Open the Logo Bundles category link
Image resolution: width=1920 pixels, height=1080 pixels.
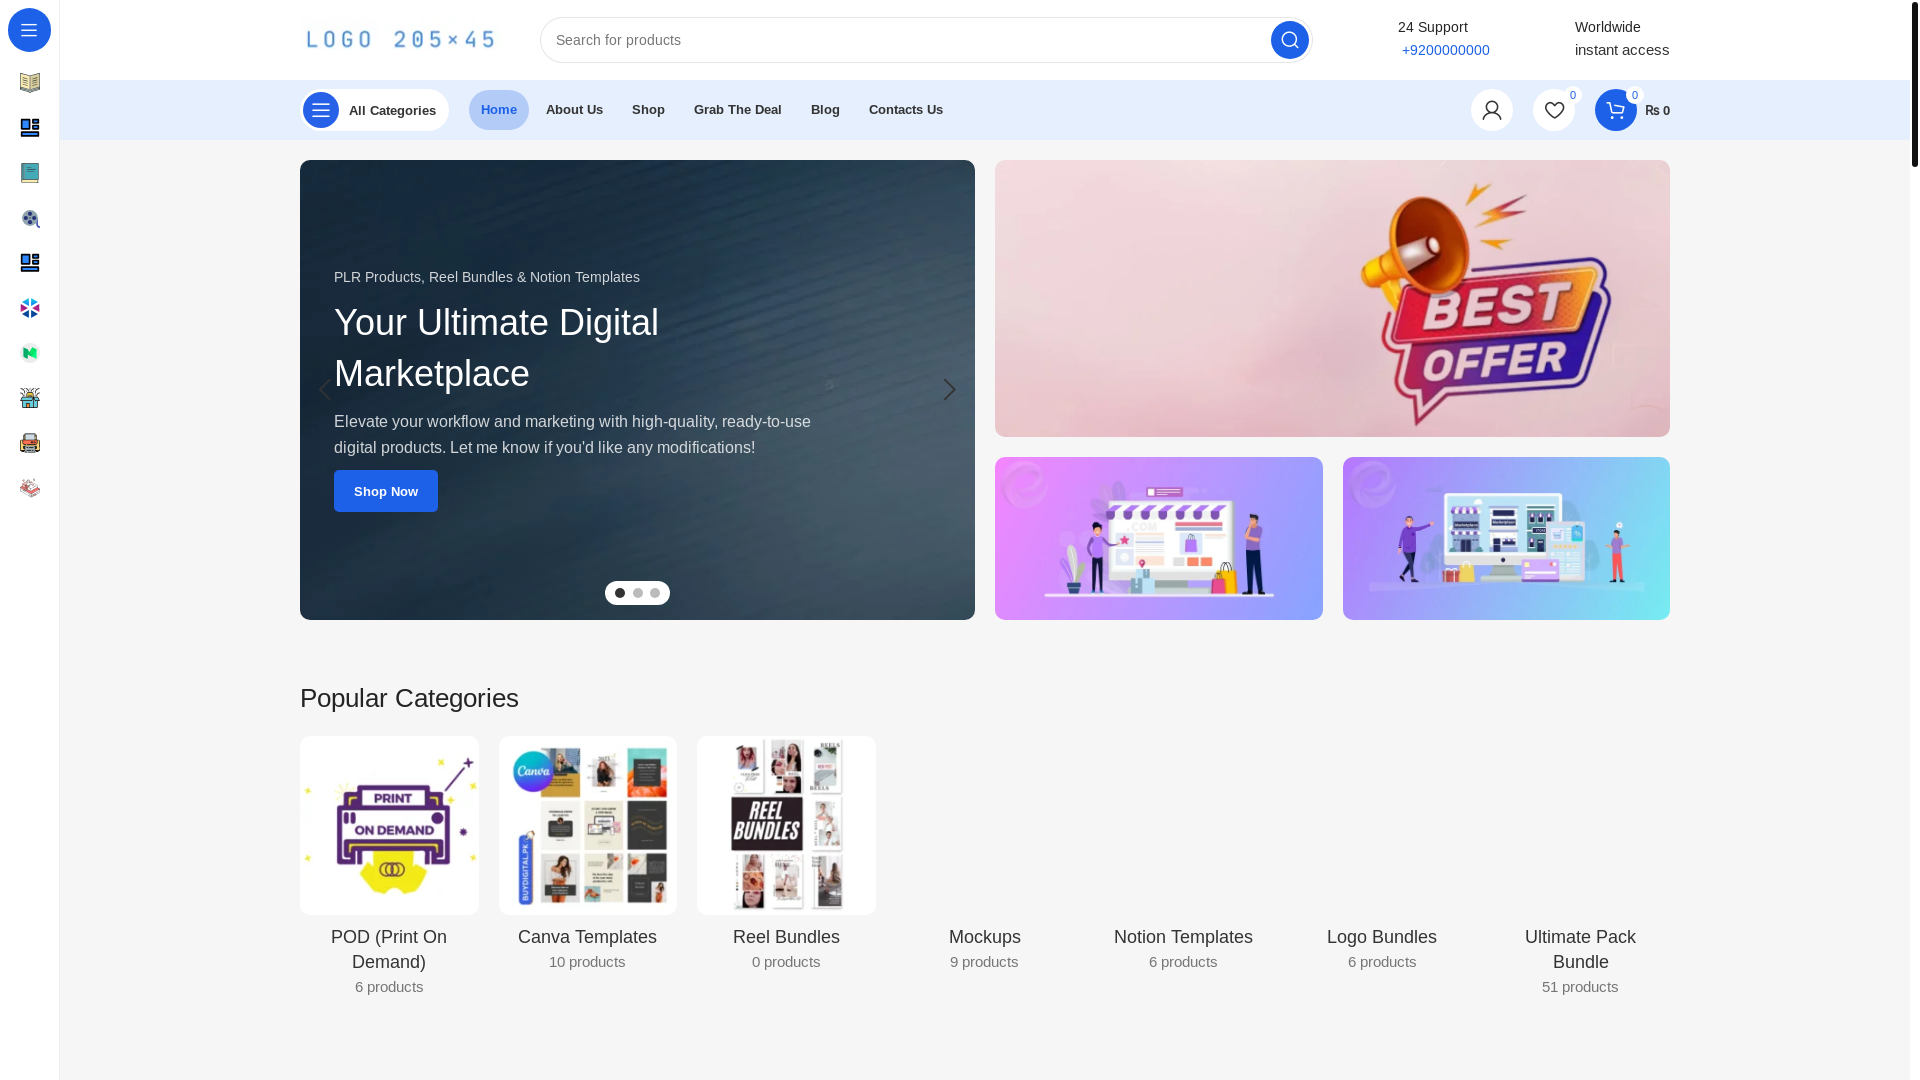pyautogui.click(x=1382, y=937)
